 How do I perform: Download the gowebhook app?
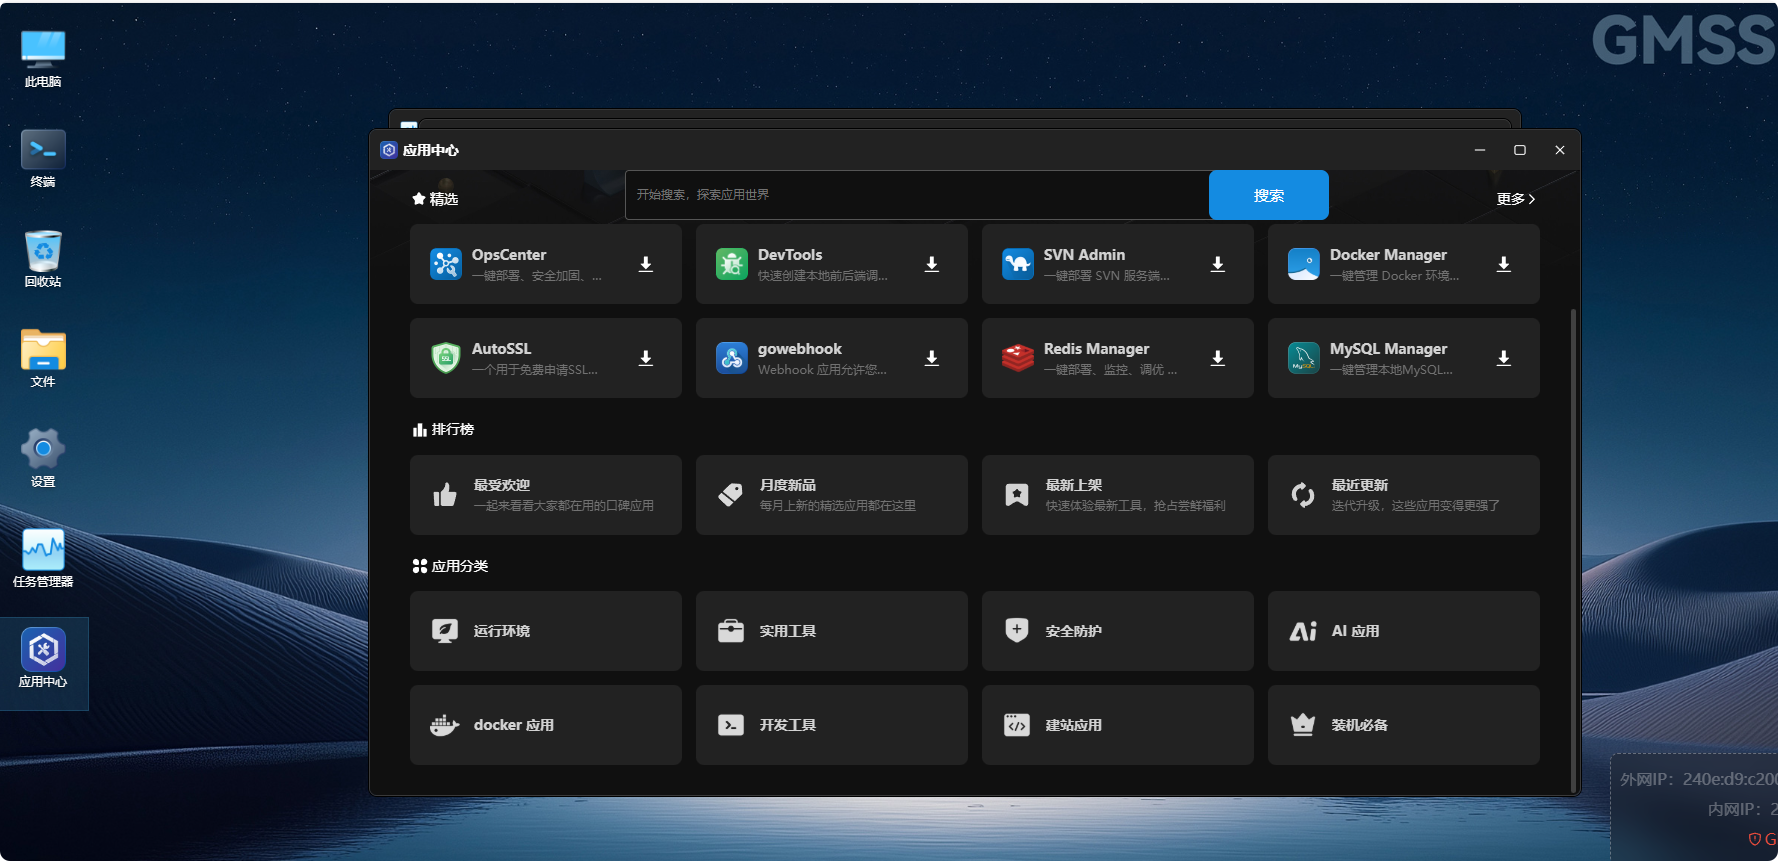932,358
